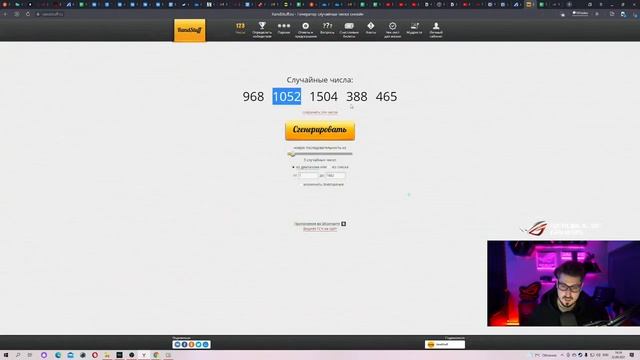Open the Opera browser taskbar icon
The image size is (640, 360).
point(95,355)
